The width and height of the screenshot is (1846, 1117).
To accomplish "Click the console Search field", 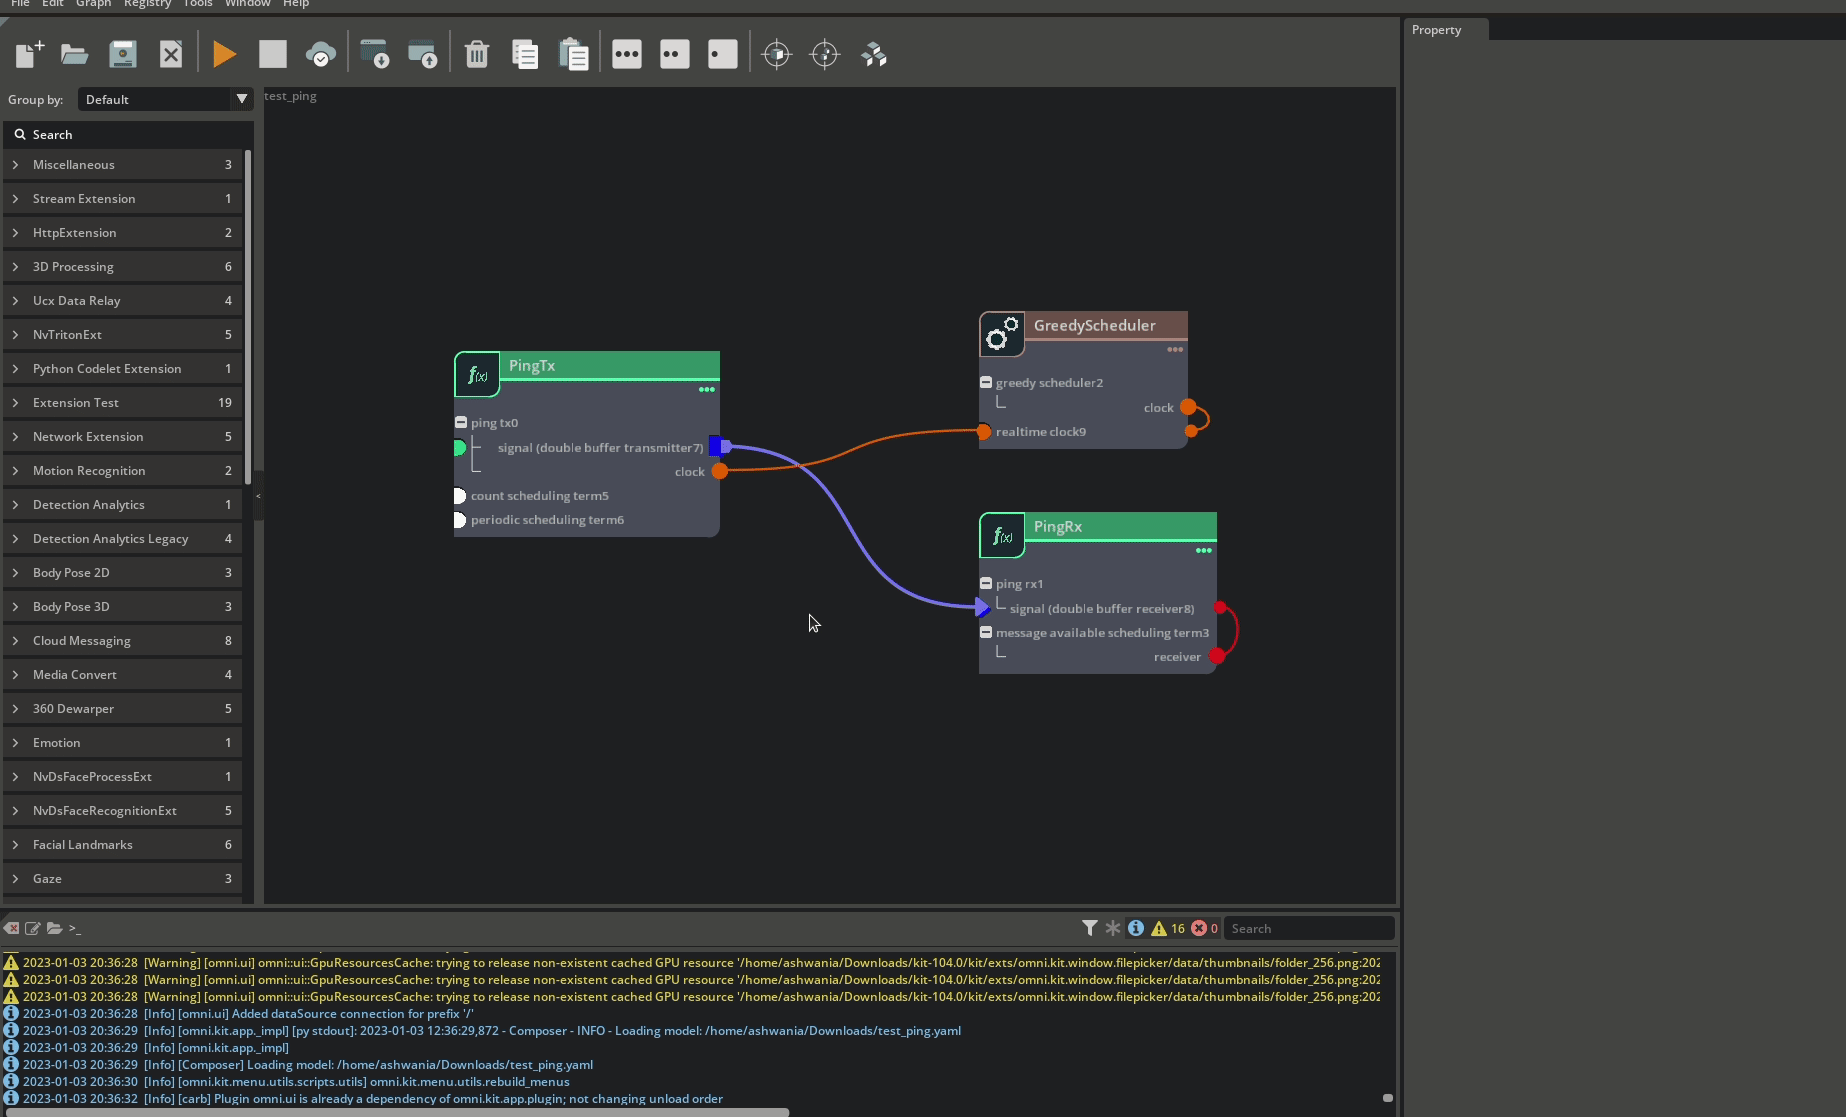I will point(1309,928).
